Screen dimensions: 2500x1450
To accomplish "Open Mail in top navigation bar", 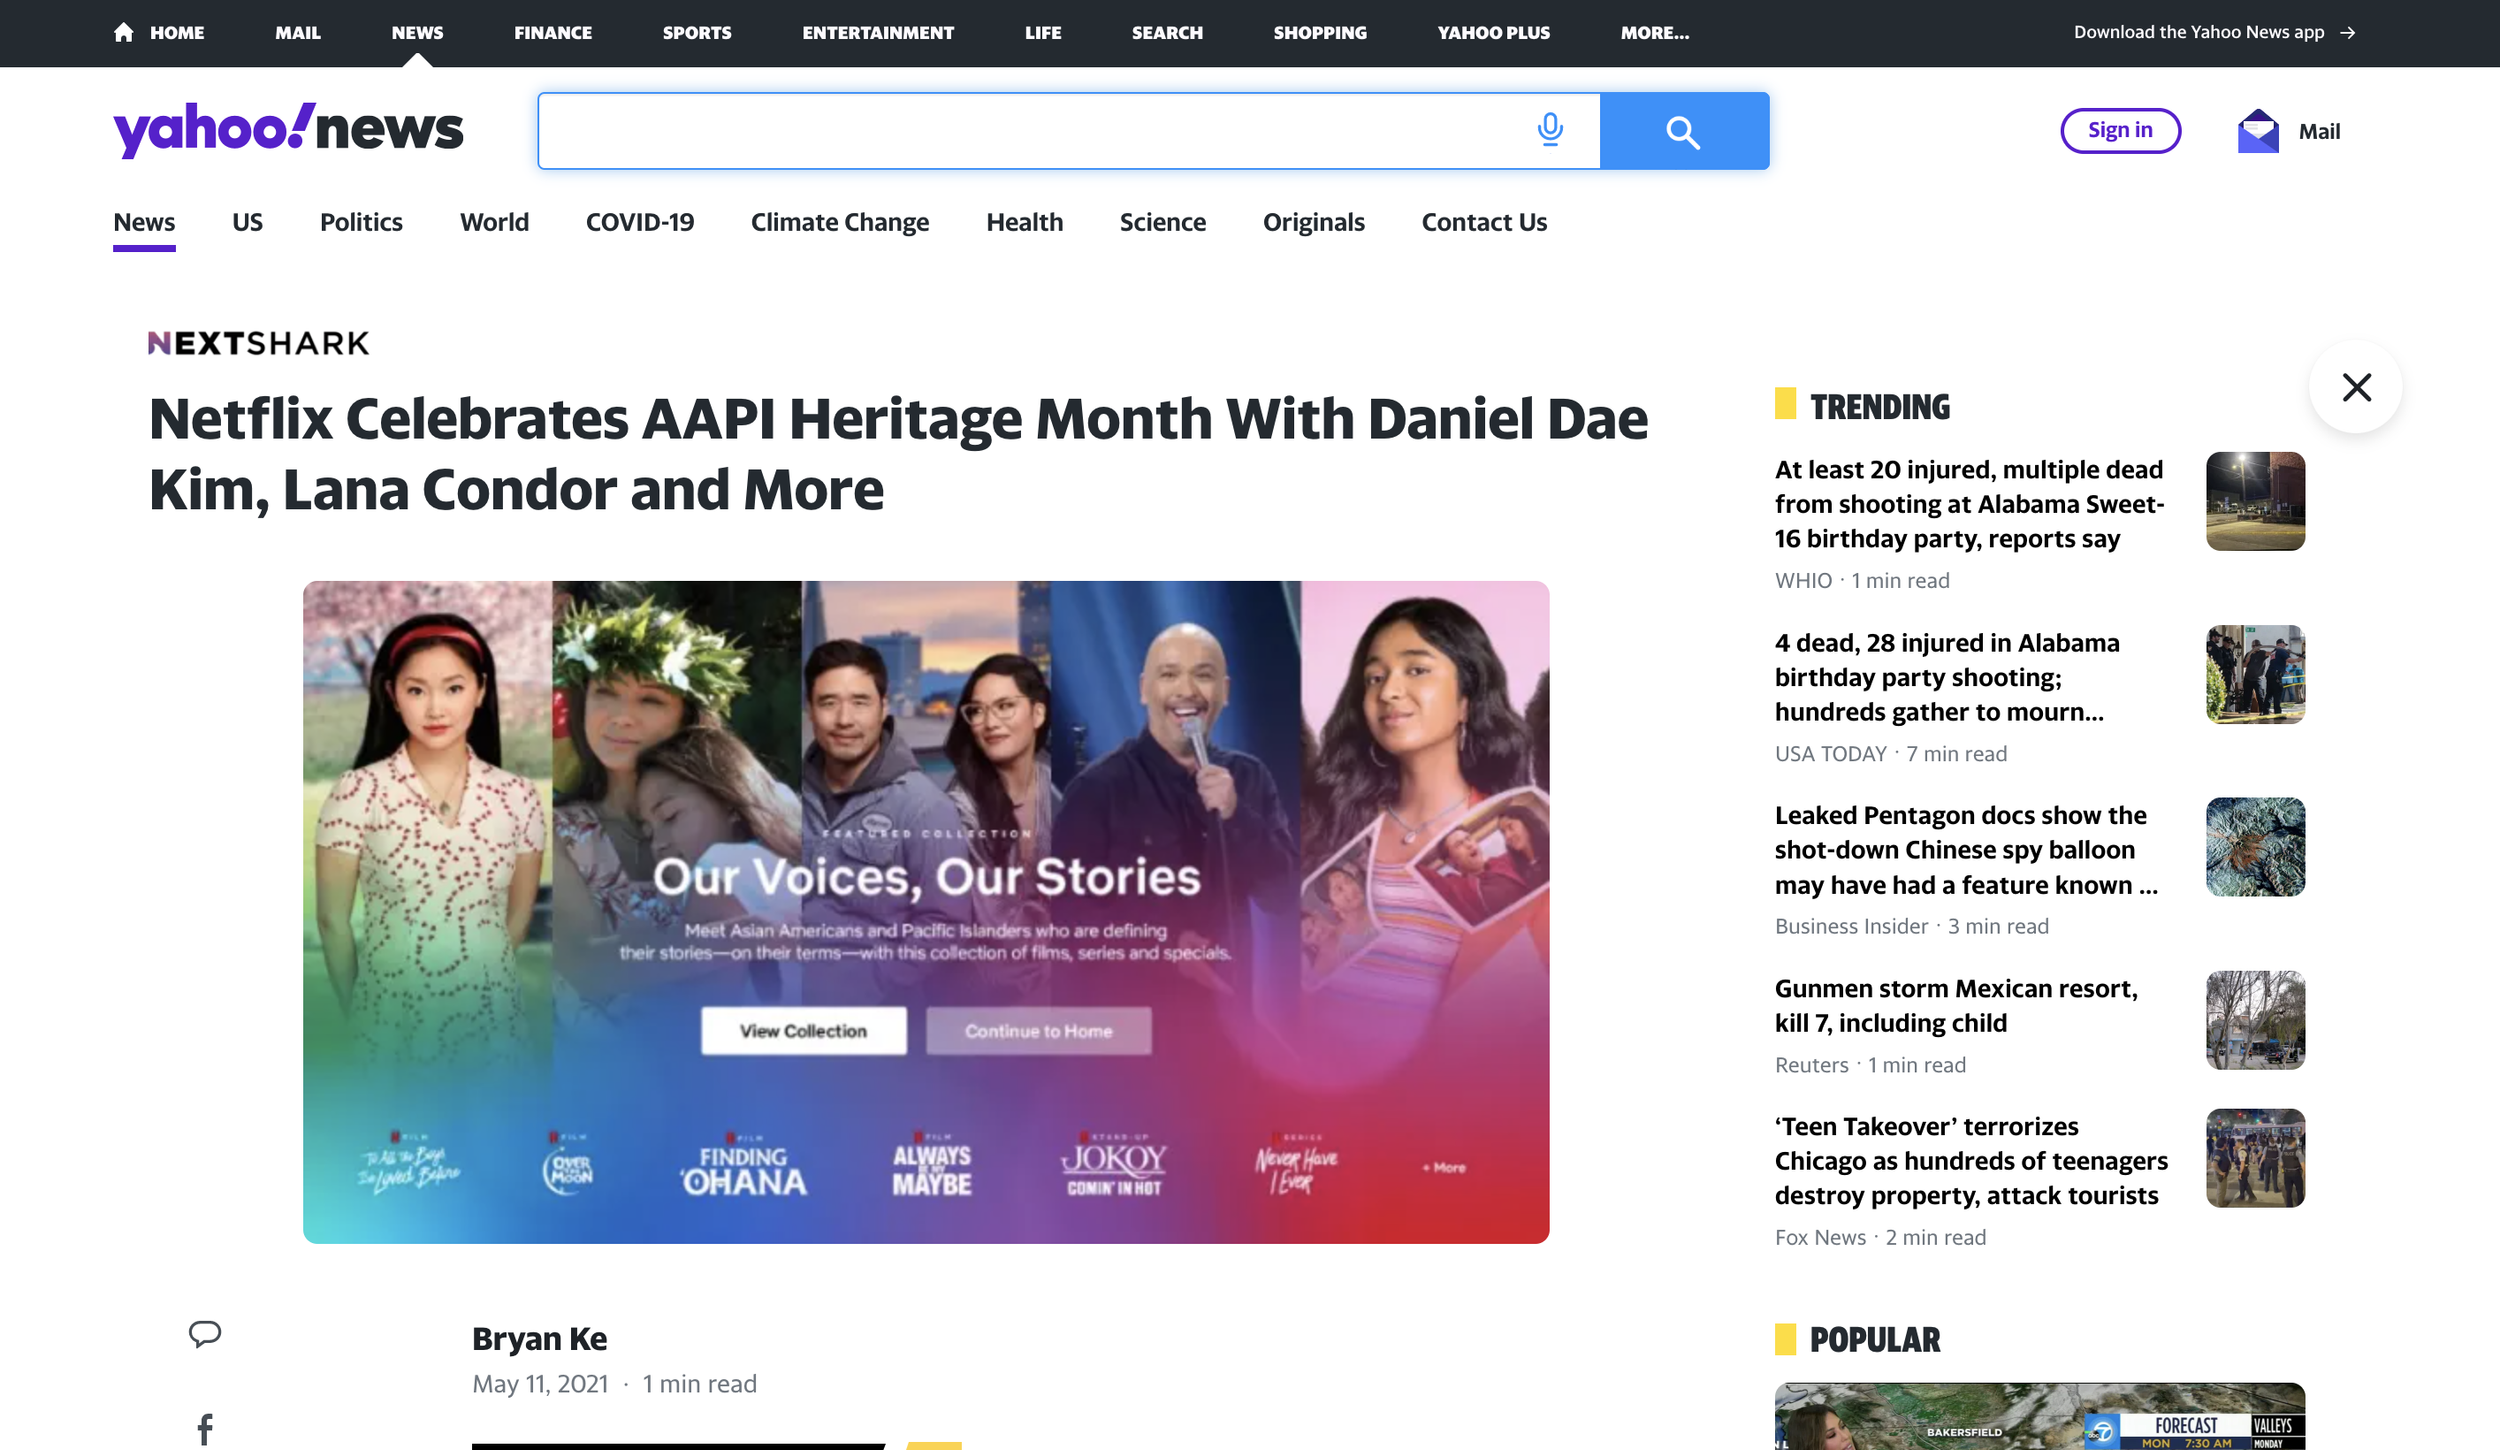I will pos(298,33).
